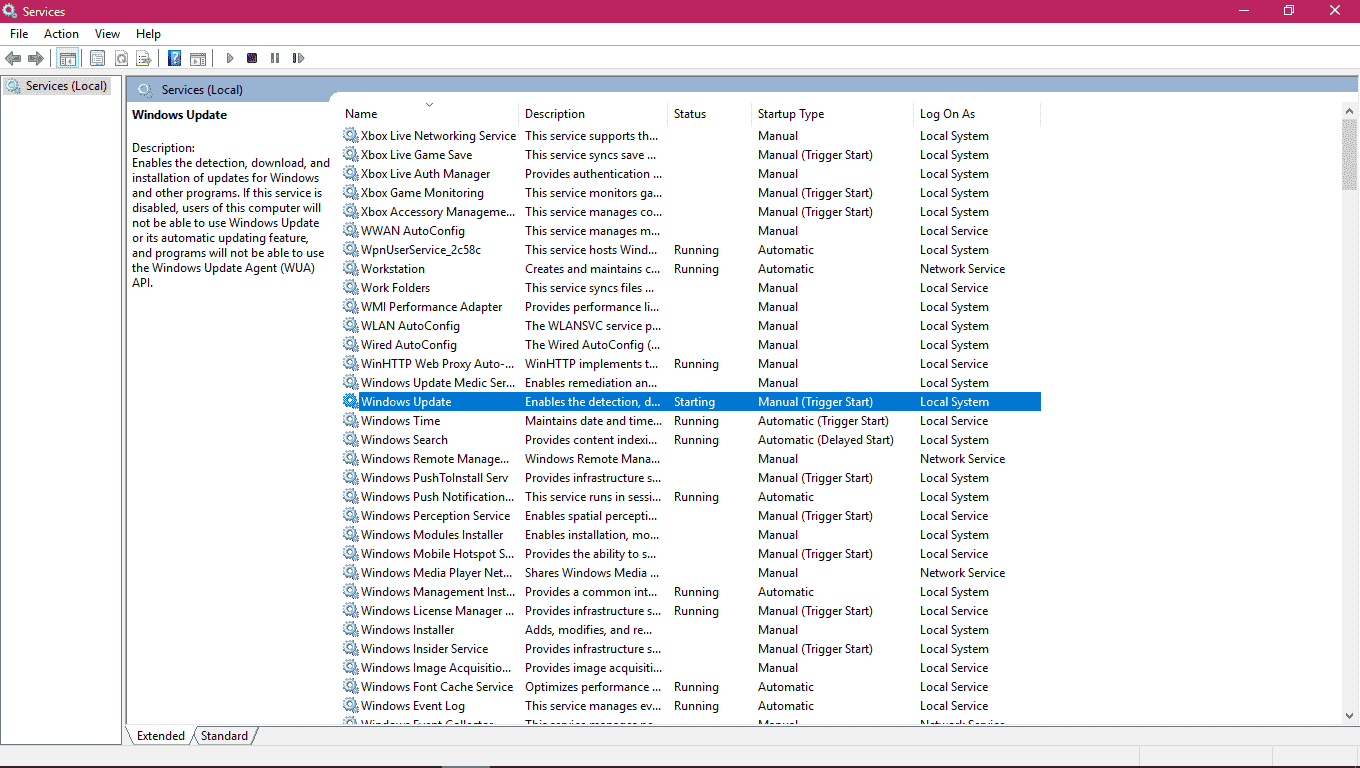Switch to the Standard tab
Screen dimensions: 1360x768
click(224, 736)
